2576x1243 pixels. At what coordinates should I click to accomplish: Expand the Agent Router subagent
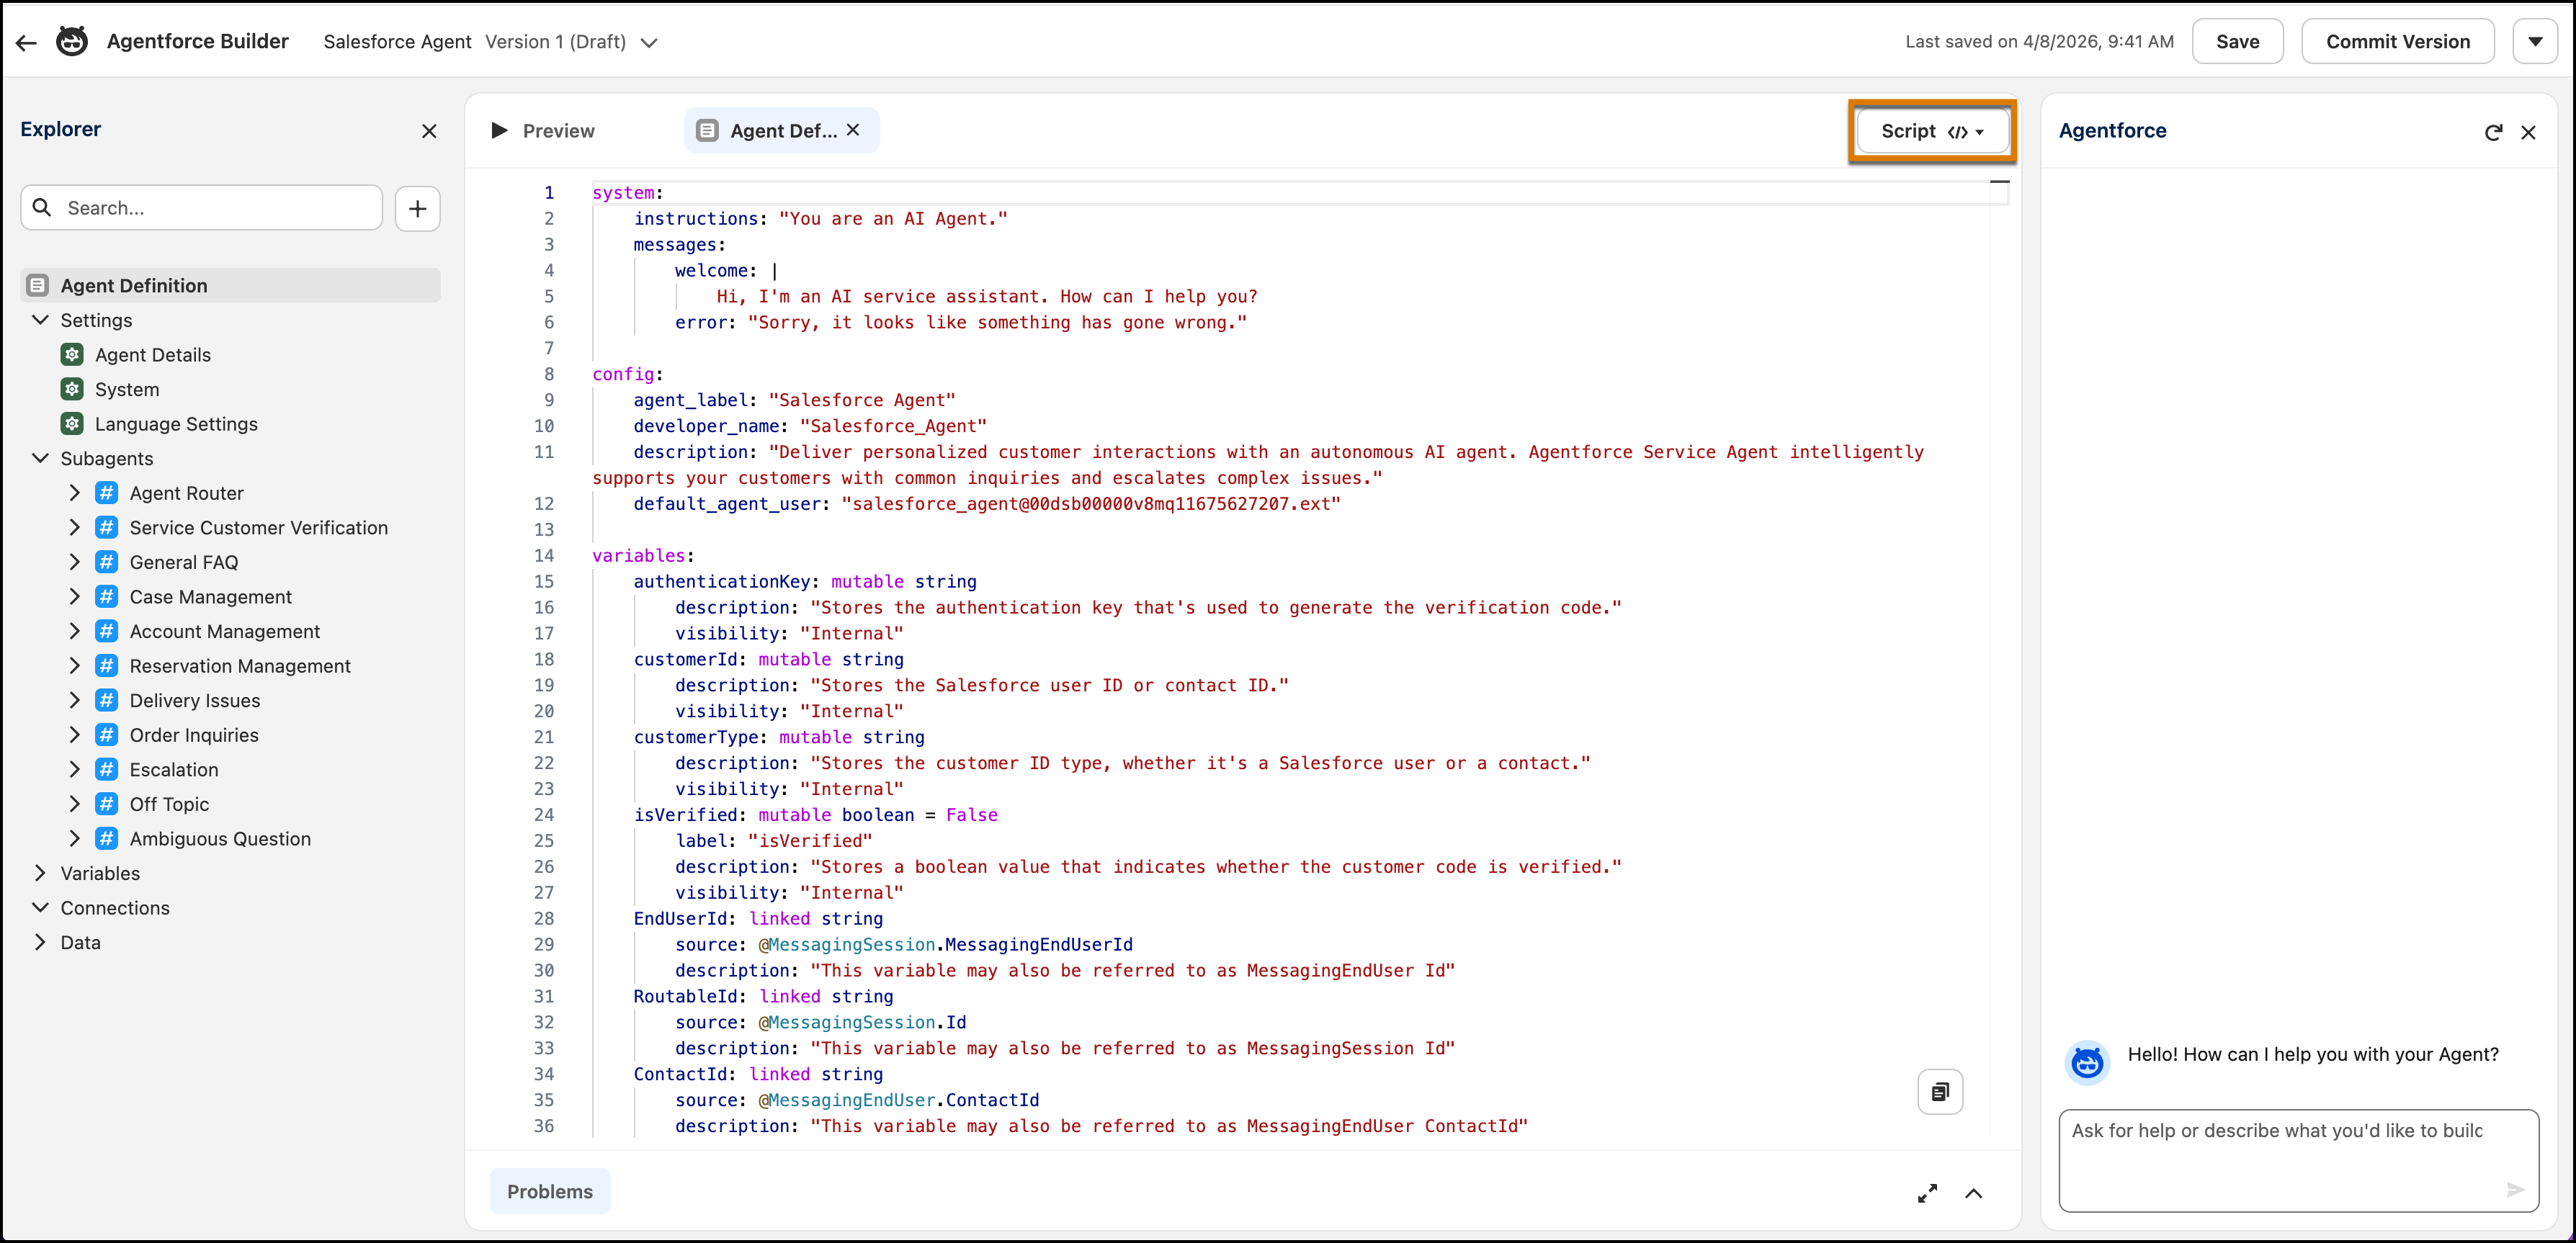pos(74,493)
